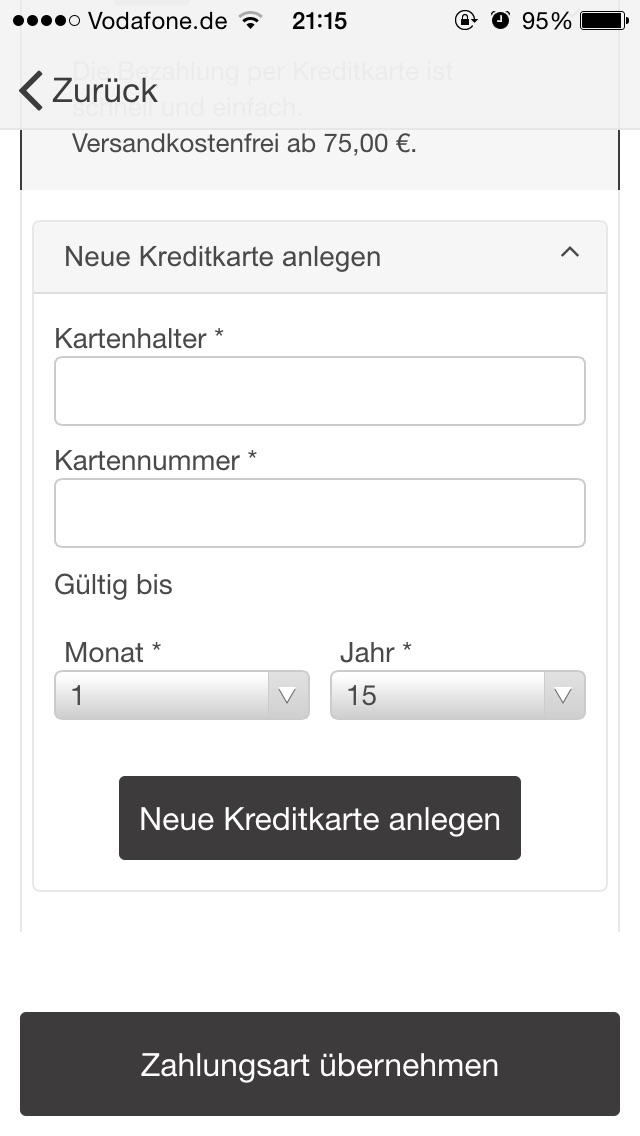Go back via the Zurück label
640x1136 pixels.
tap(105, 91)
